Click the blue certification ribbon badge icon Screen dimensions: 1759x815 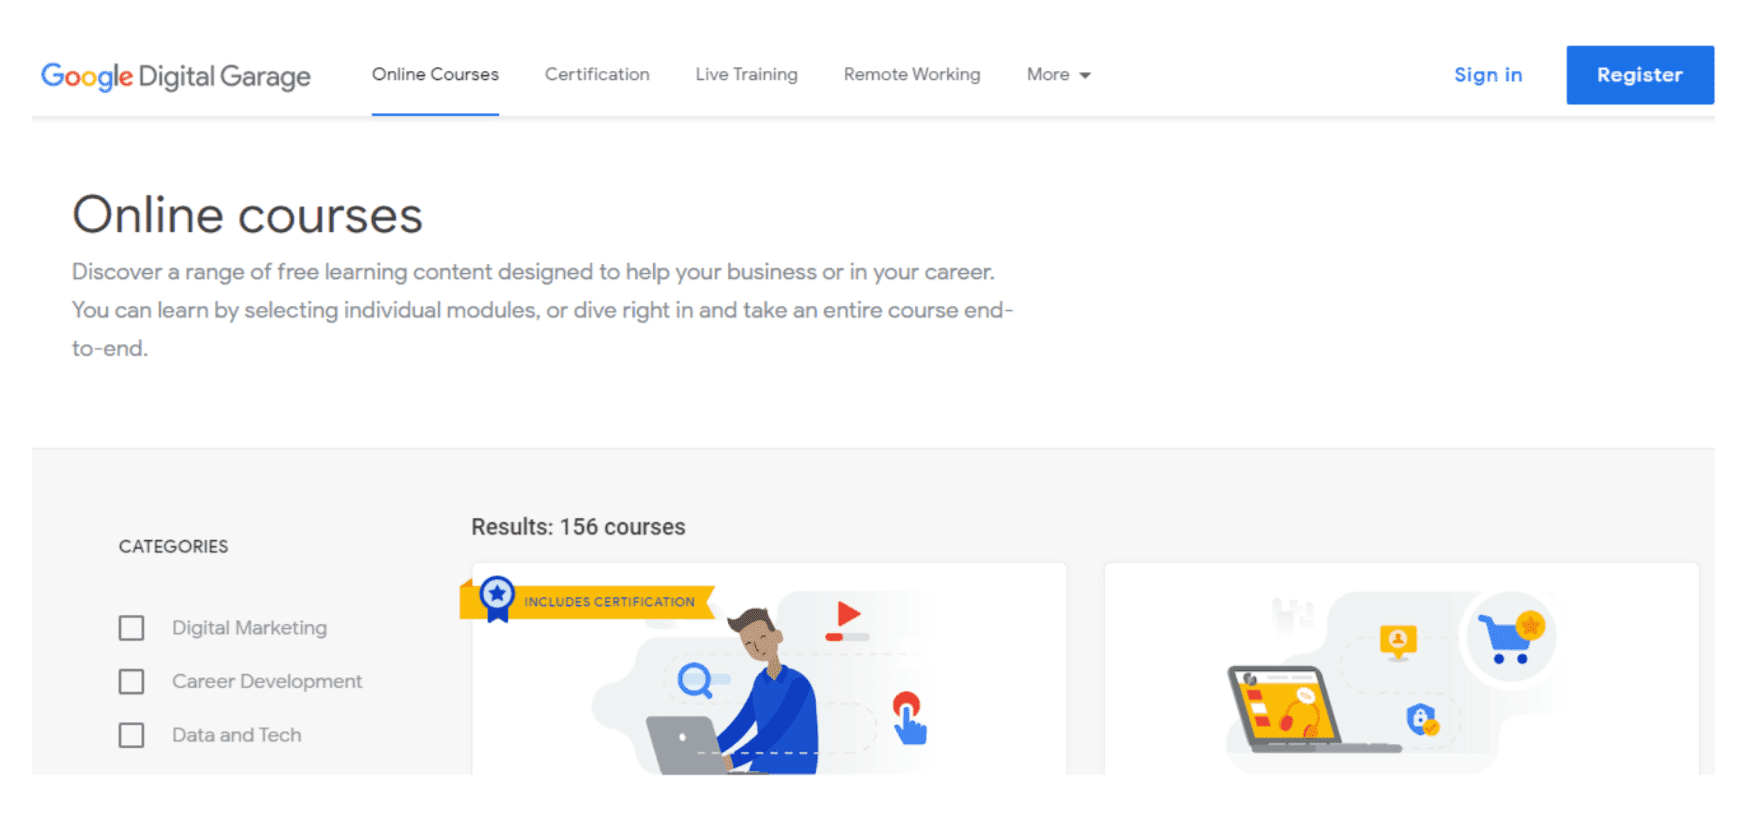pos(497,599)
